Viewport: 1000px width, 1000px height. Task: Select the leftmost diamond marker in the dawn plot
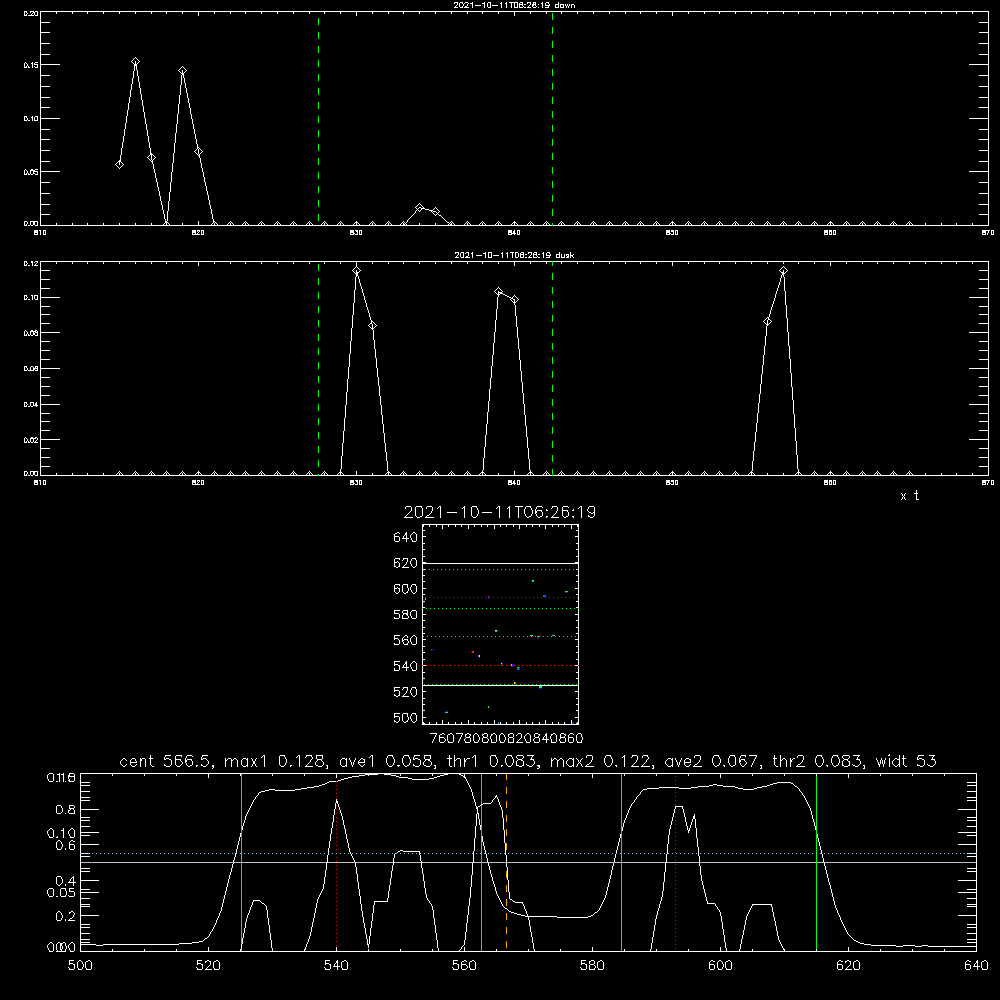point(119,165)
